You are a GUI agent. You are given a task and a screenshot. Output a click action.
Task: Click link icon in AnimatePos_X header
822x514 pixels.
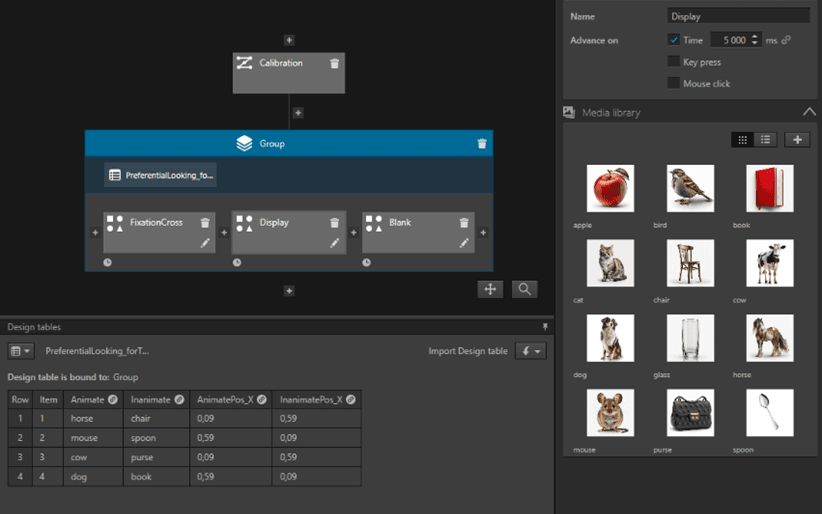(262, 400)
